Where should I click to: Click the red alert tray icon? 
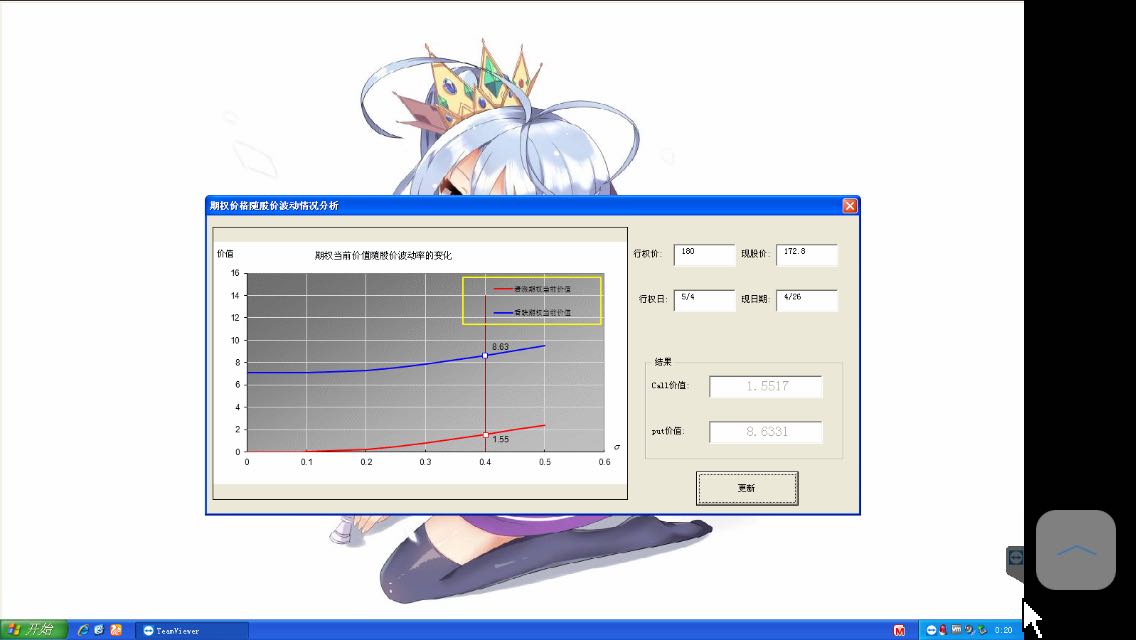tap(943, 630)
